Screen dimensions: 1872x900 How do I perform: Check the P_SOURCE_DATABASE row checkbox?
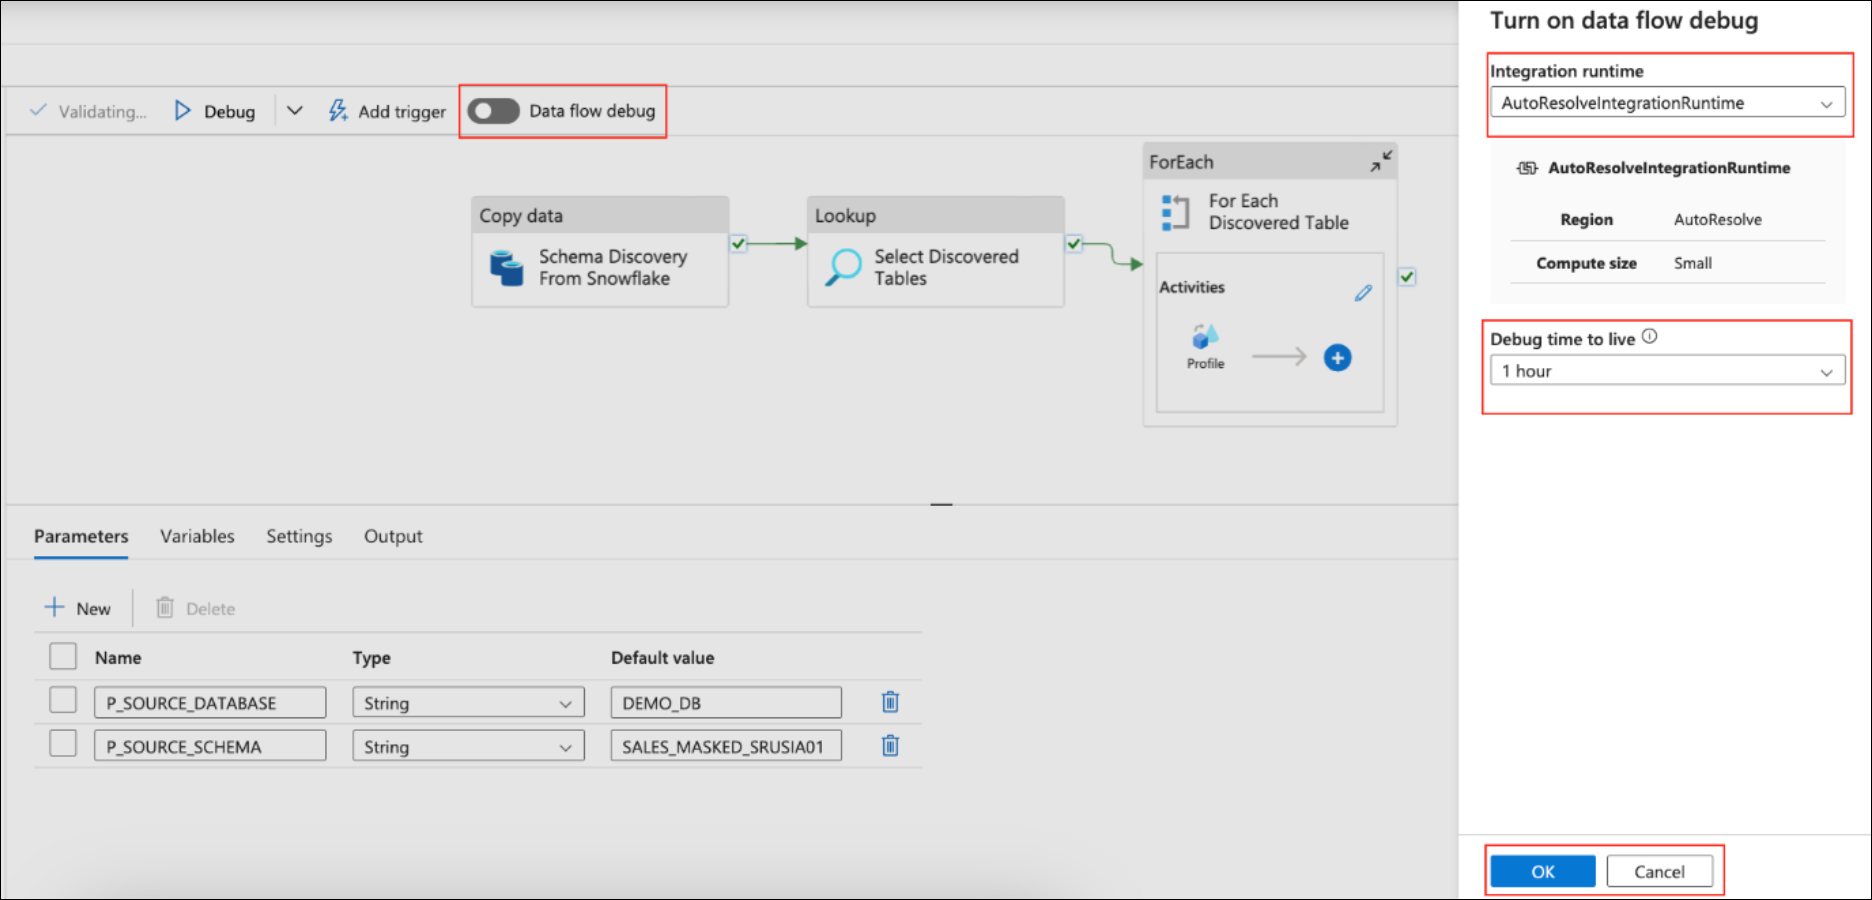63,700
